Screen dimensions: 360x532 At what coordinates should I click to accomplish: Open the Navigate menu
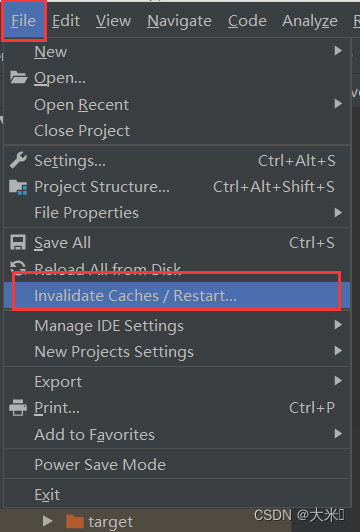179,21
